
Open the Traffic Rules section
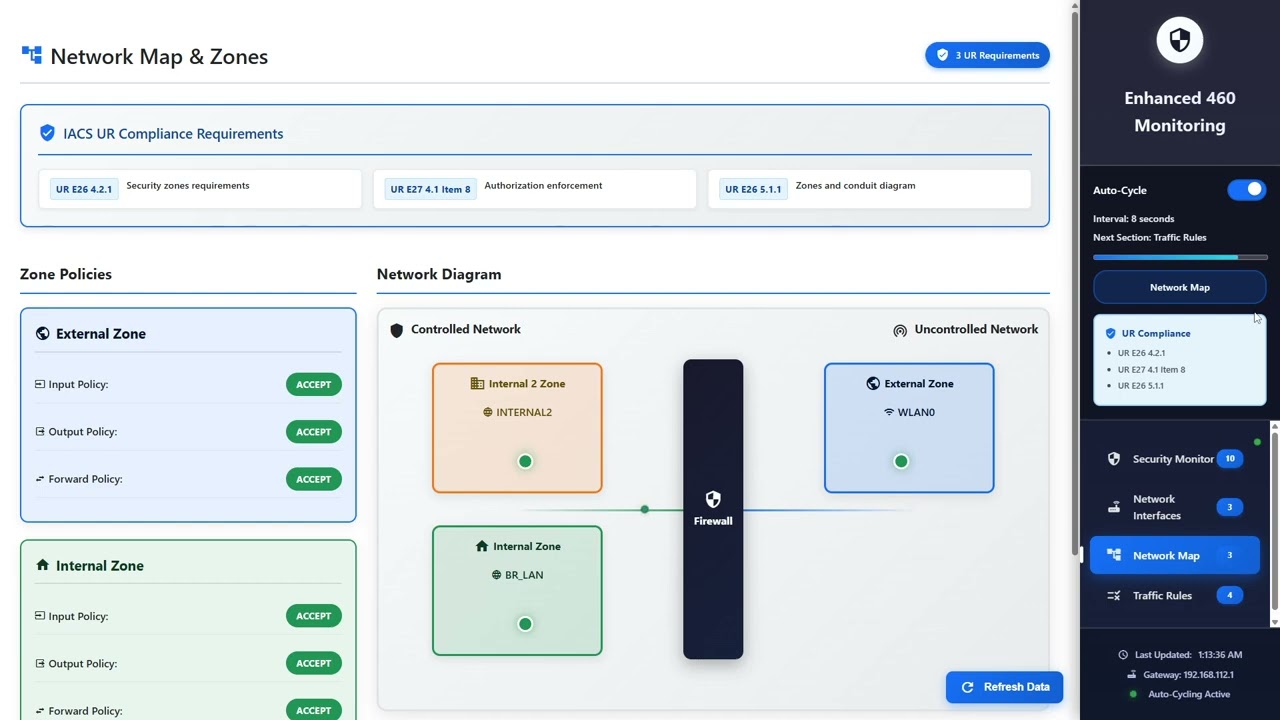[x=1175, y=595]
